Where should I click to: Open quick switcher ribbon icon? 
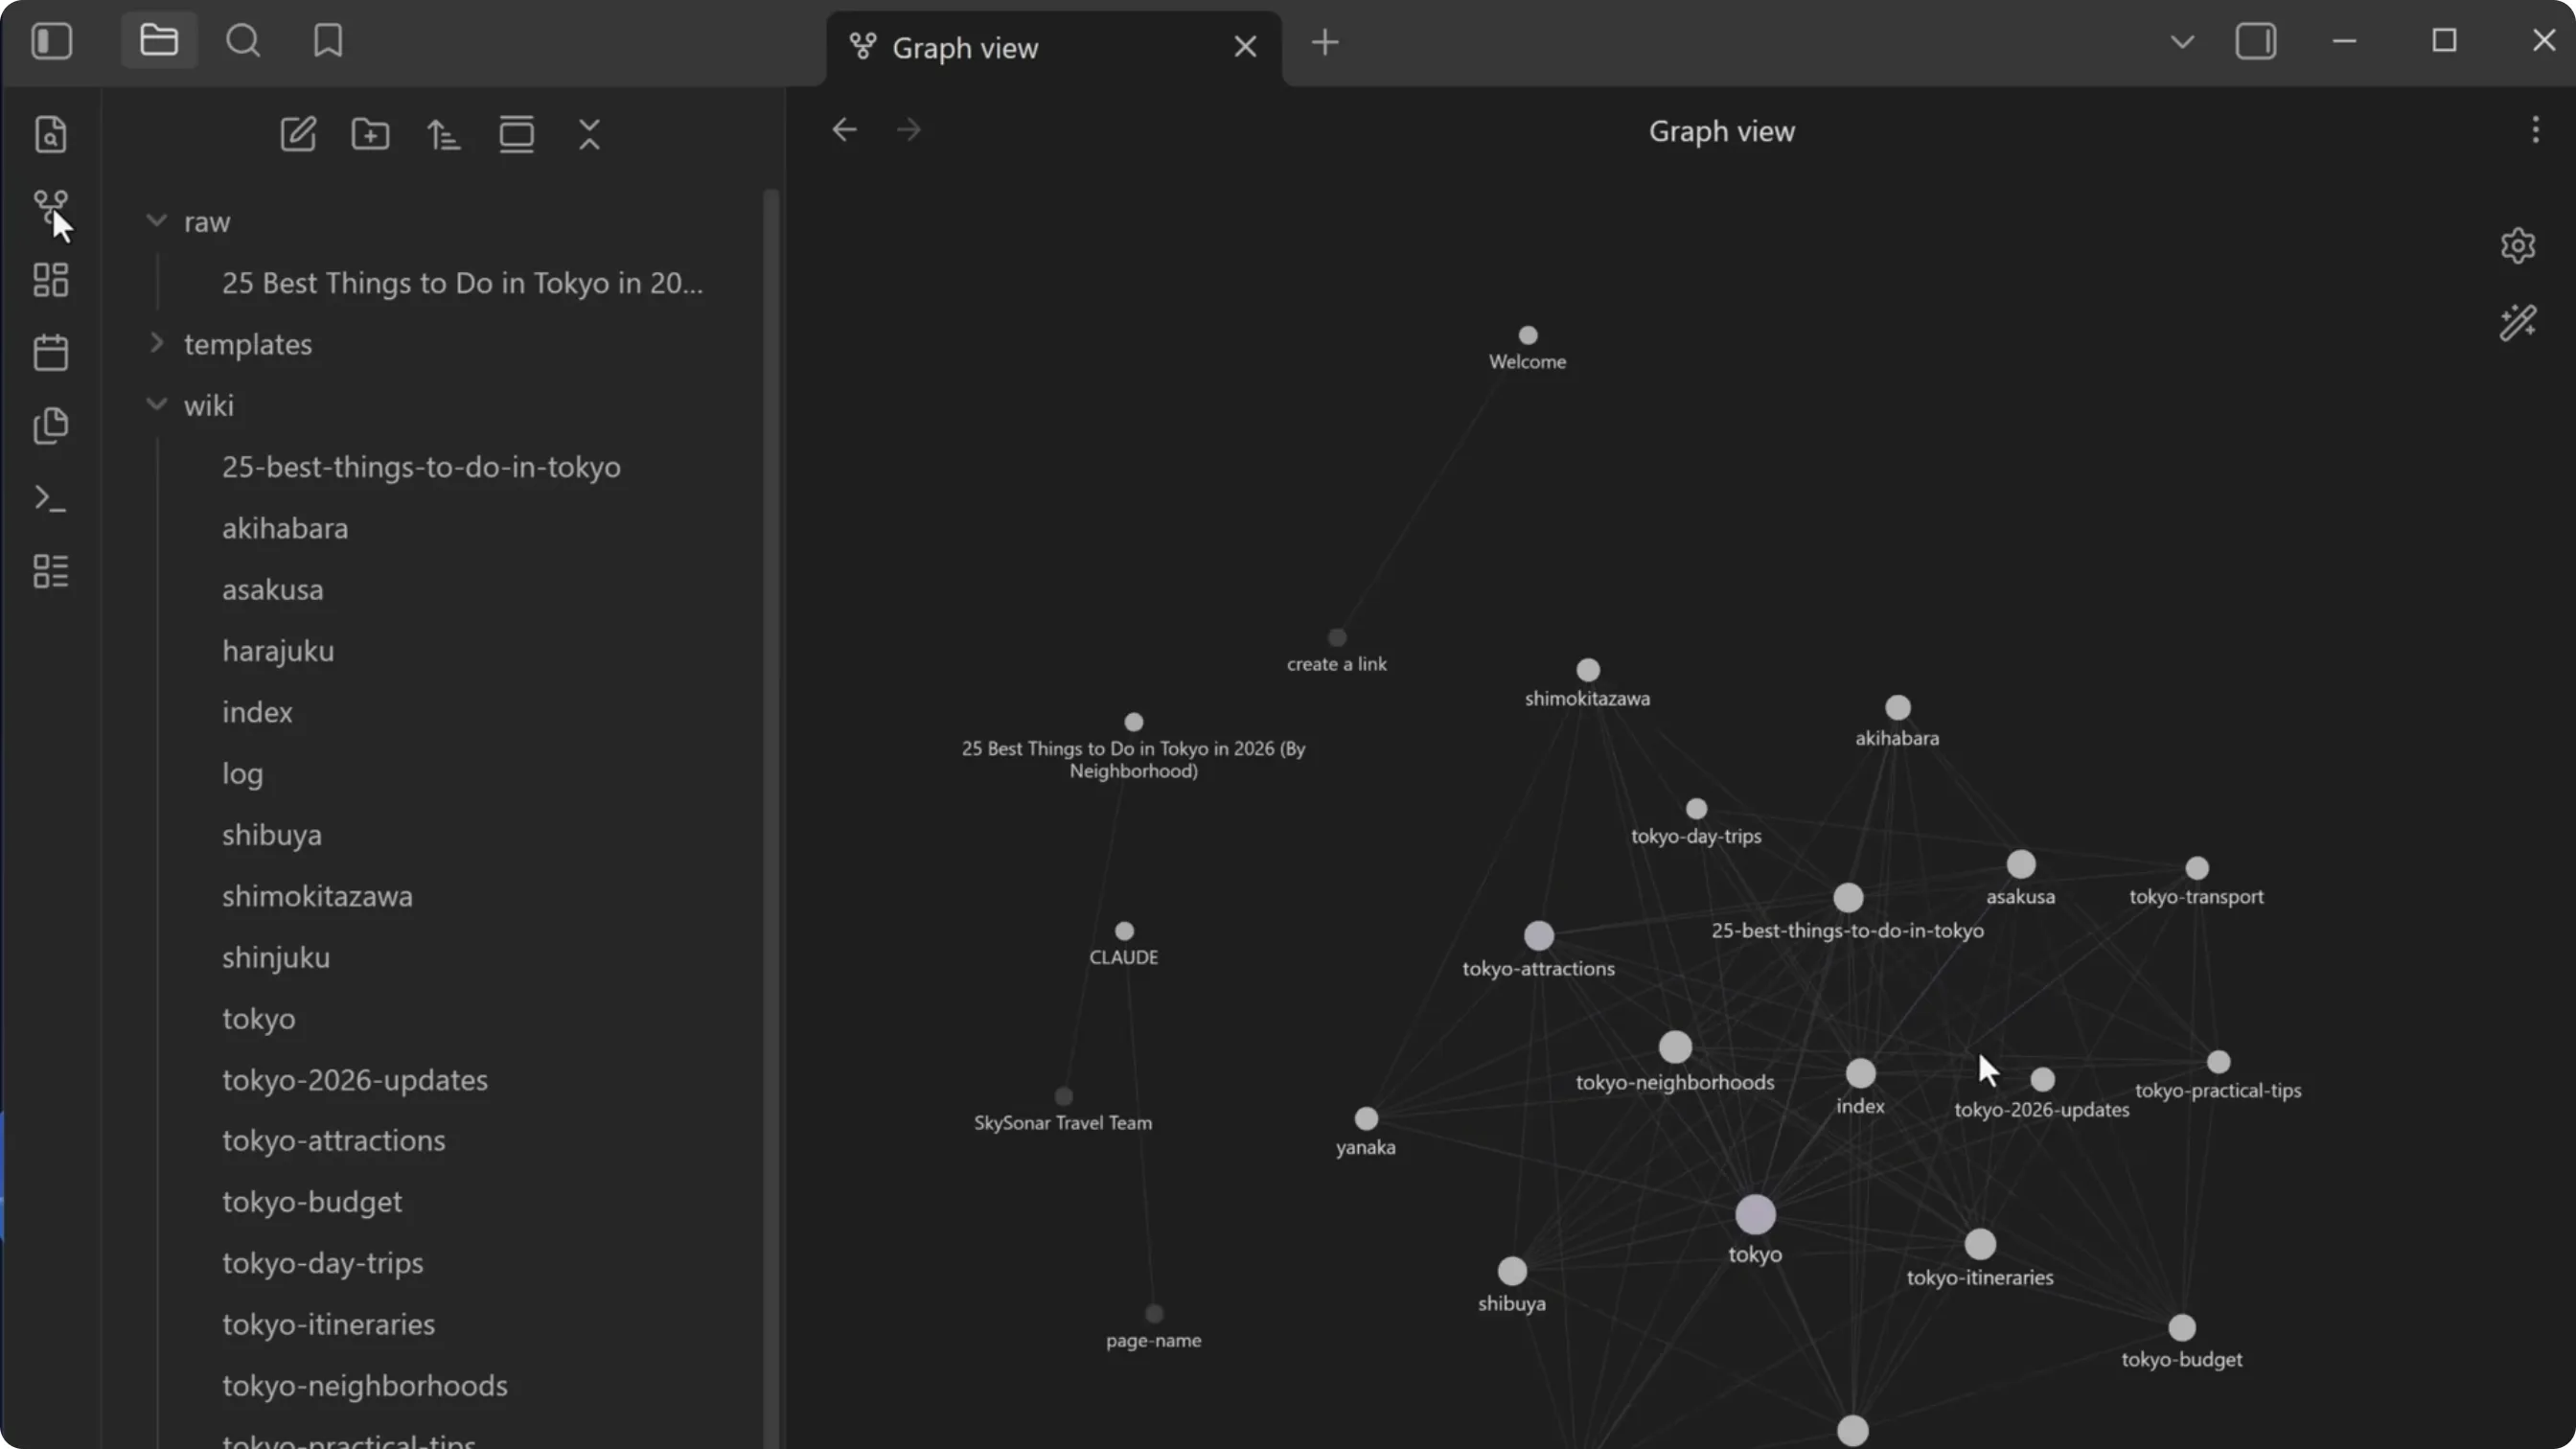[51, 134]
